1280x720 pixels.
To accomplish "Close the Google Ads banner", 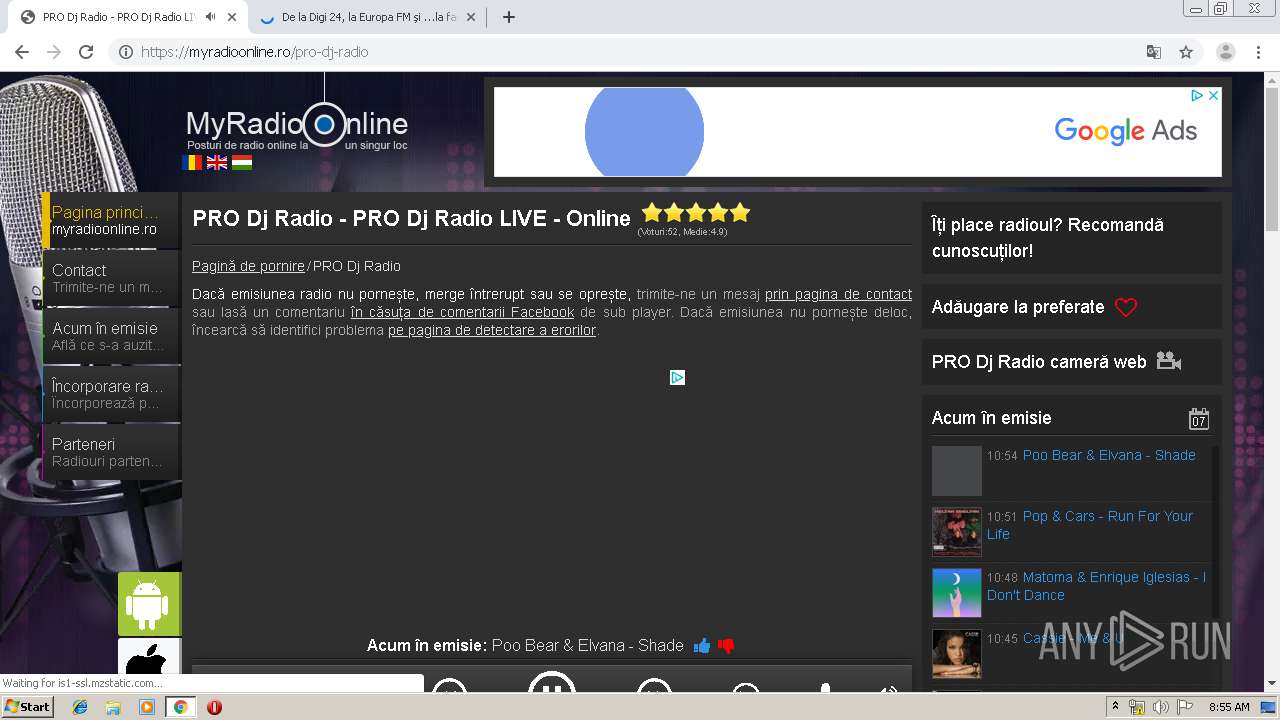I will (x=1214, y=96).
